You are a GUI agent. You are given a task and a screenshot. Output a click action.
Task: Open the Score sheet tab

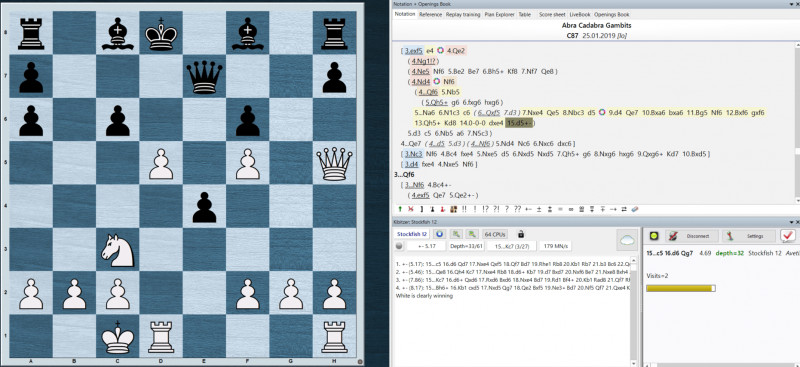(x=552, y=14)
